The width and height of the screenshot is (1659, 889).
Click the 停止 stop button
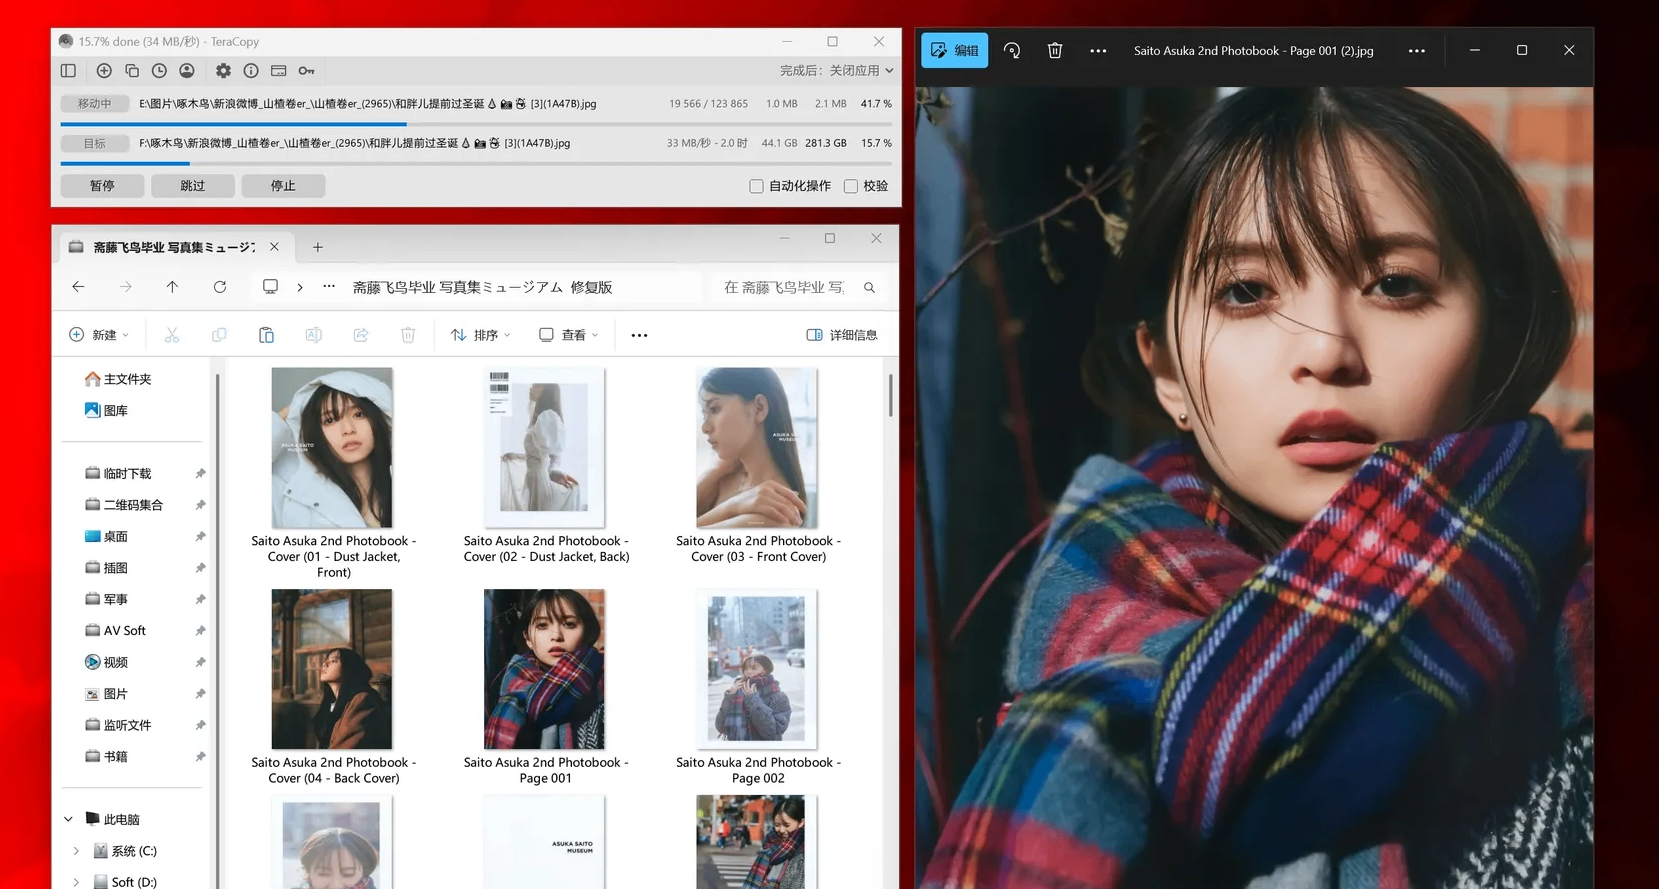pos(283,186)
